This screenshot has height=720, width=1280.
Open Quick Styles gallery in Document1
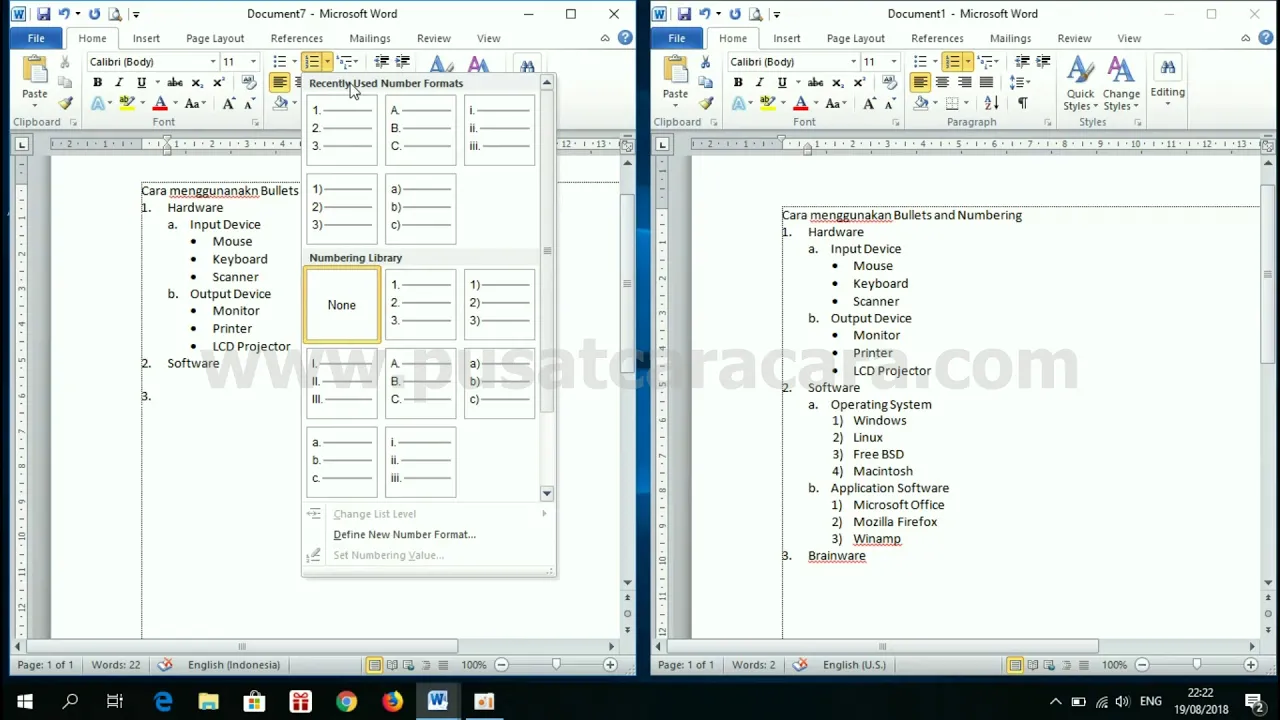point(1080,84)
